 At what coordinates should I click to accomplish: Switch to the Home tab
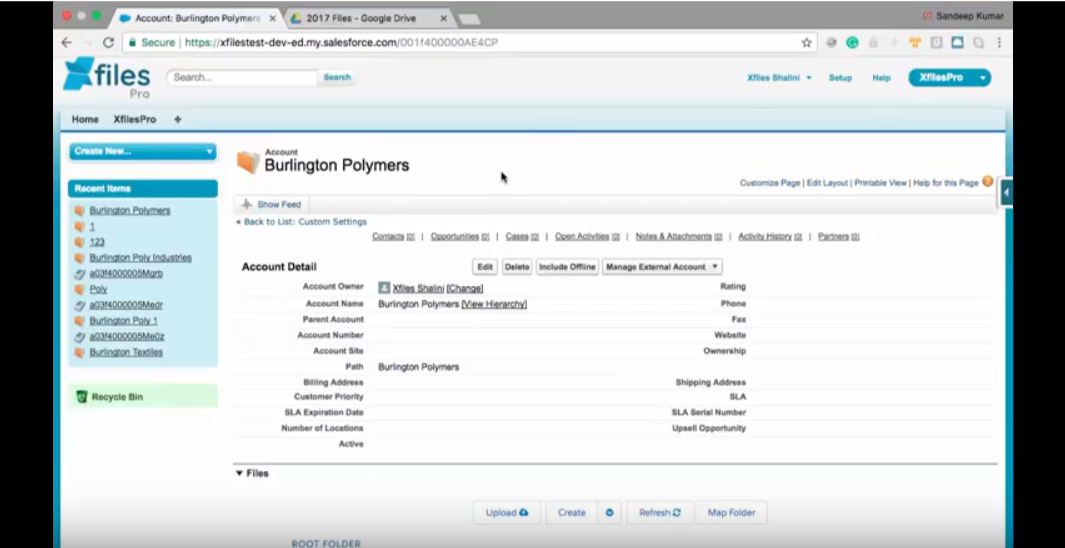click(x=85, y=119)
